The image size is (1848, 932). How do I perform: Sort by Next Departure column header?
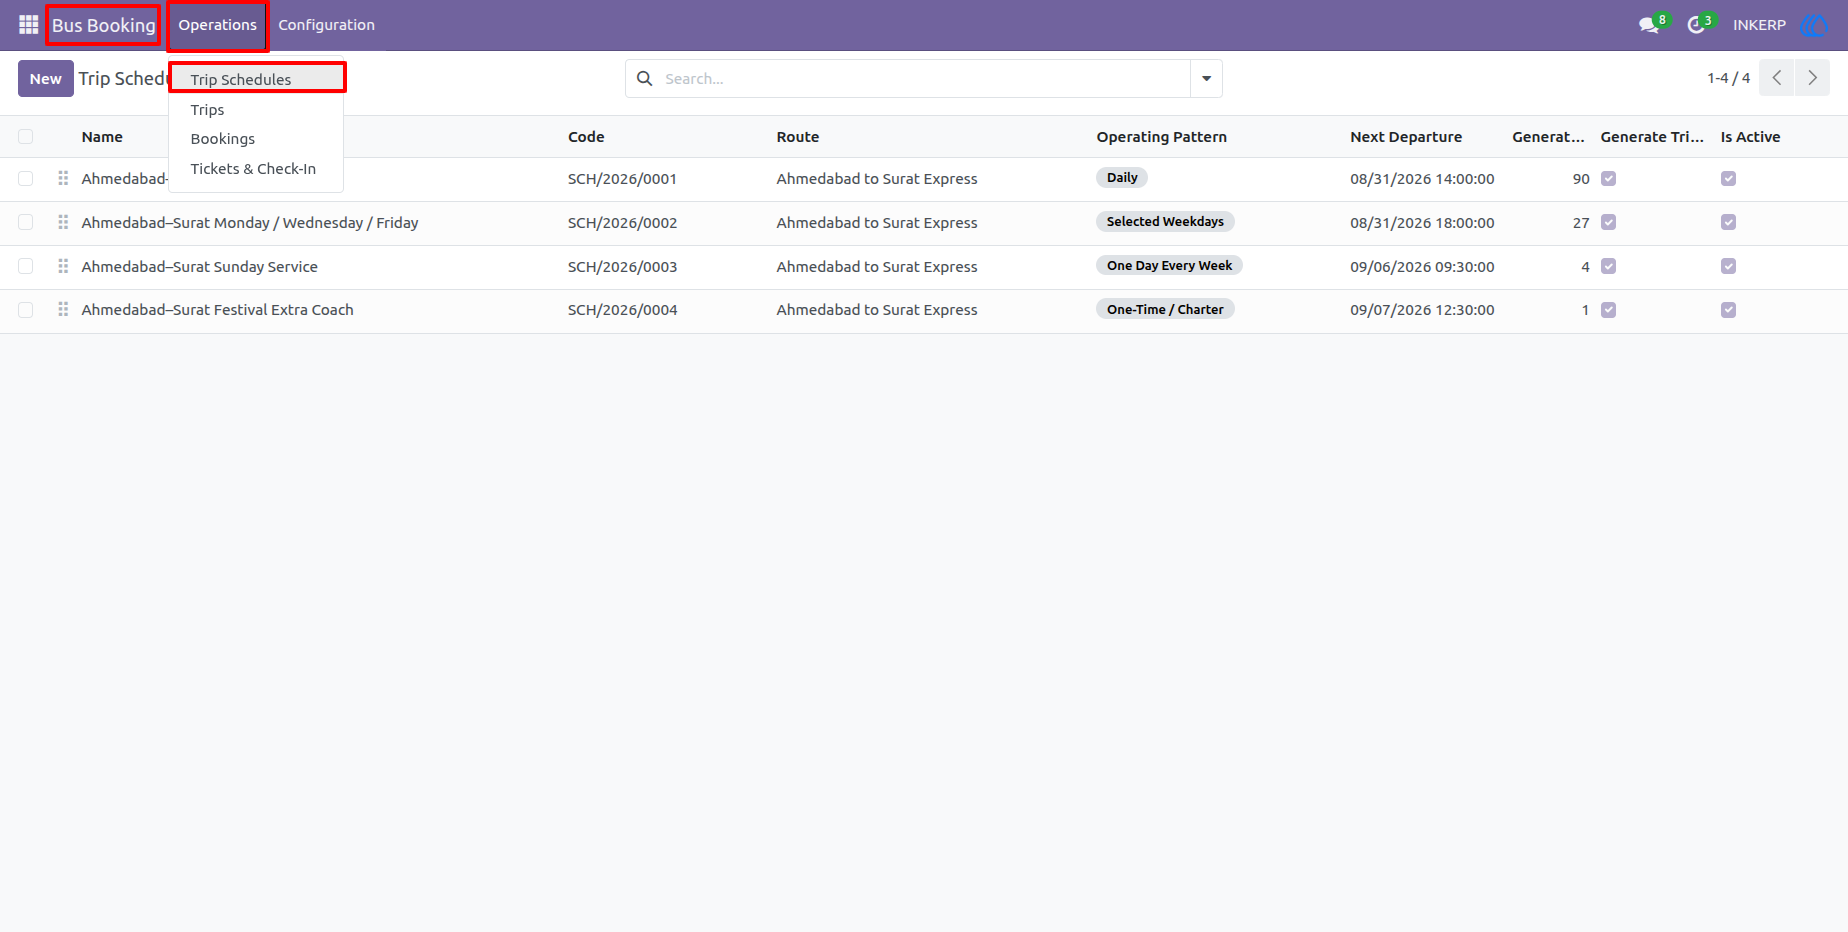(1406, 137)
